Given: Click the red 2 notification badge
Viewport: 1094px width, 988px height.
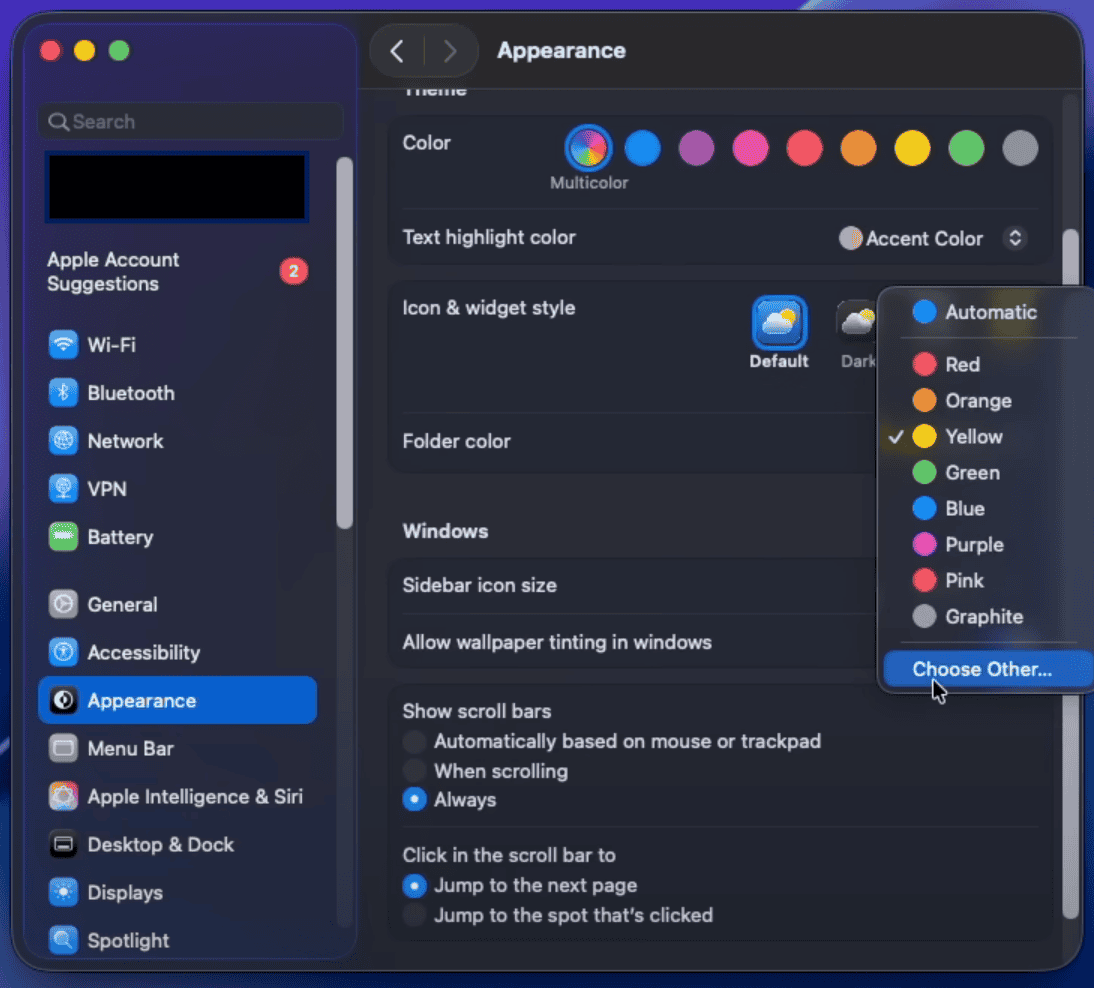Looking at the screenshot, I should tap(294, 271).
